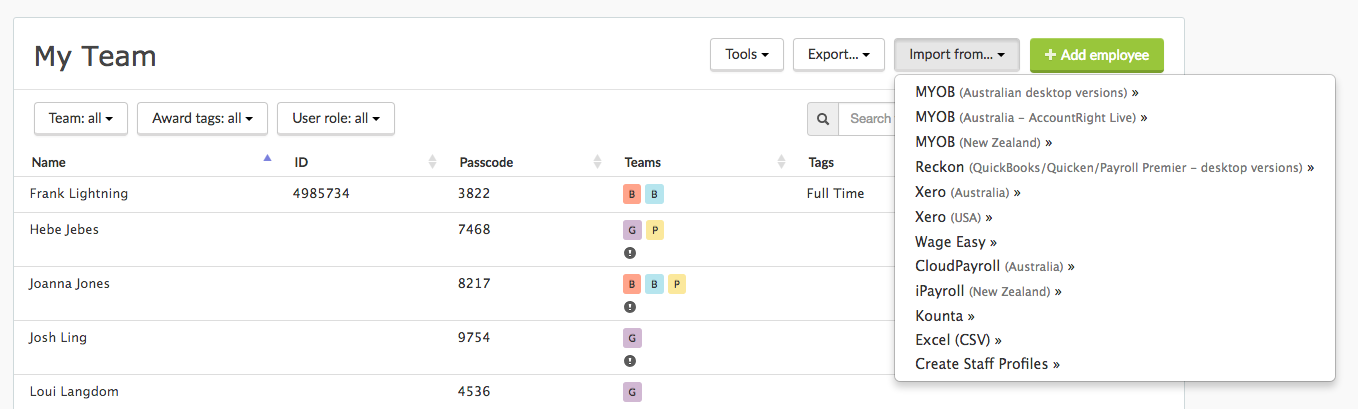Expand the User role: all dropdown
1358x409 pixels.
336,118
